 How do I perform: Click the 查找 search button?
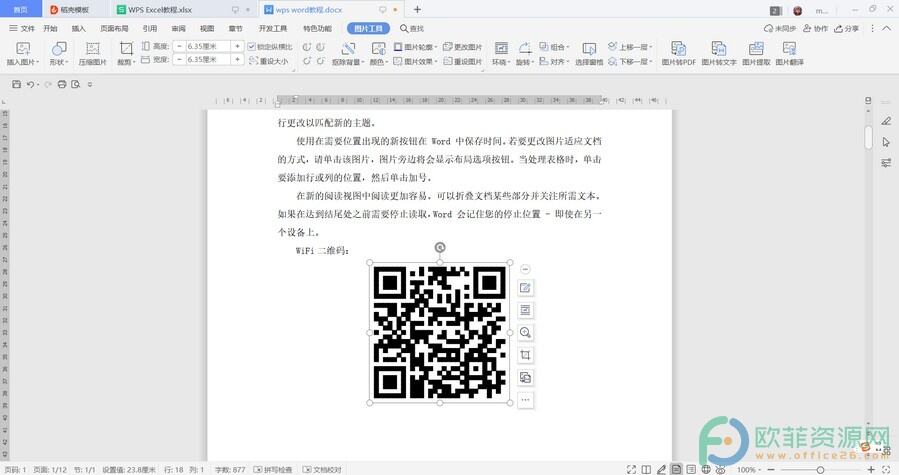(412, 28)
